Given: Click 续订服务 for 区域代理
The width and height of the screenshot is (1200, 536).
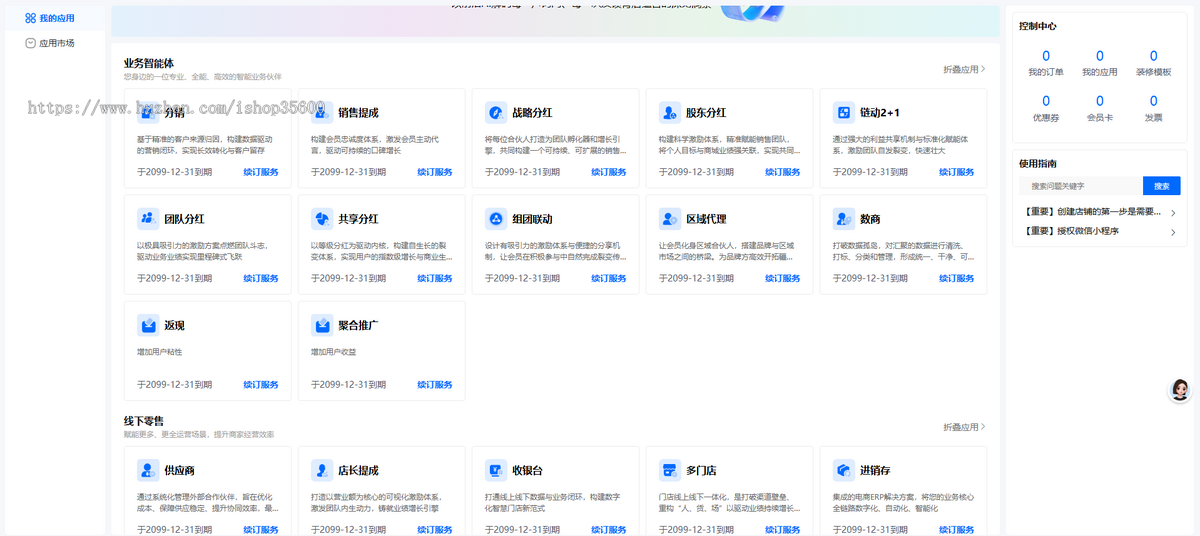Looking at the screenshot, I should 783,278.
